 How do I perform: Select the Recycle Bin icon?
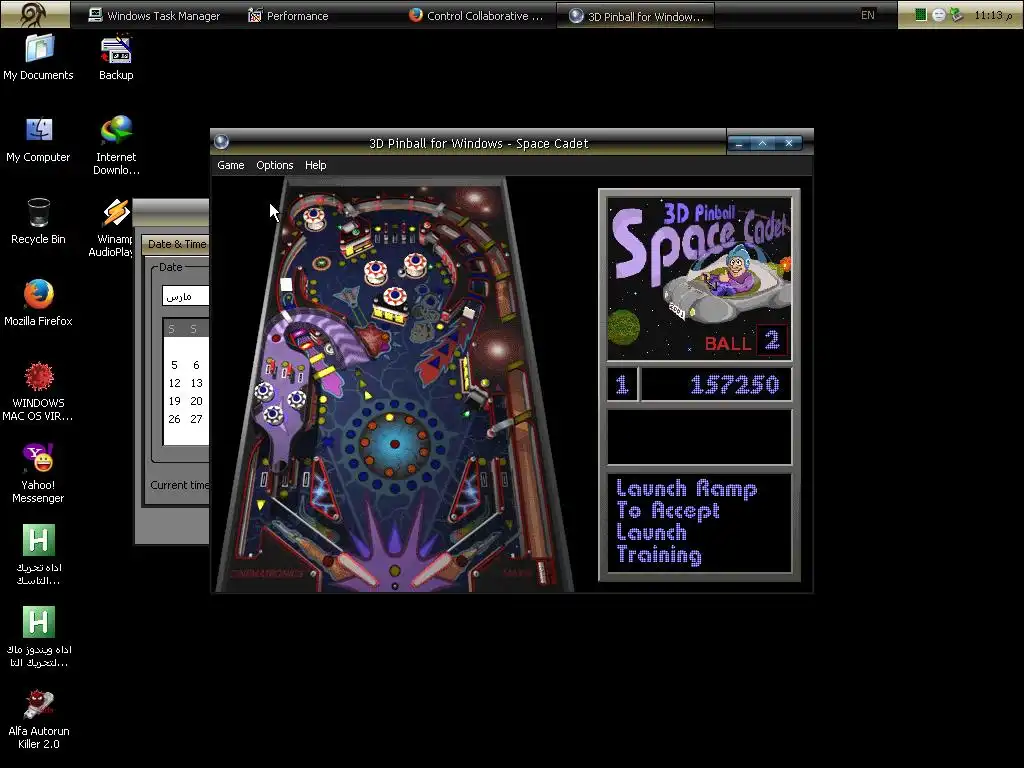pyautogui.click(x=39, y=221)
